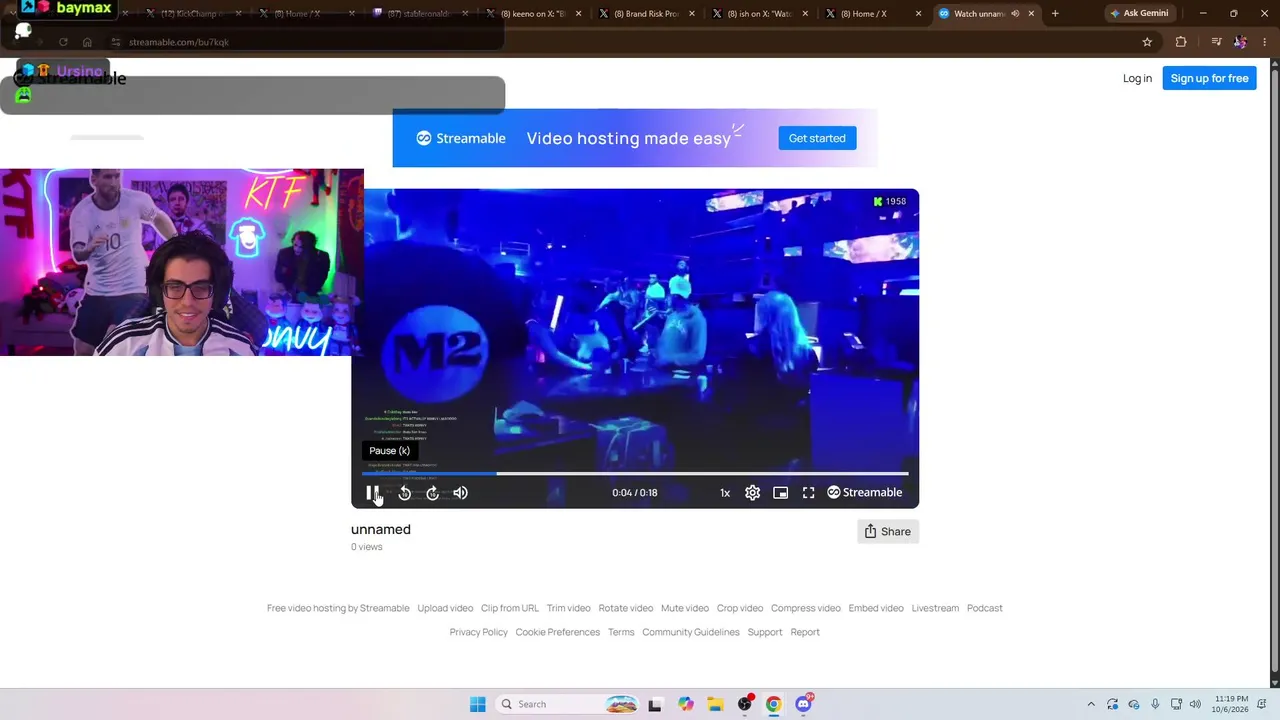Open the Livestream footer link
Screen dimensions: 1280x720
pos(935,608)
